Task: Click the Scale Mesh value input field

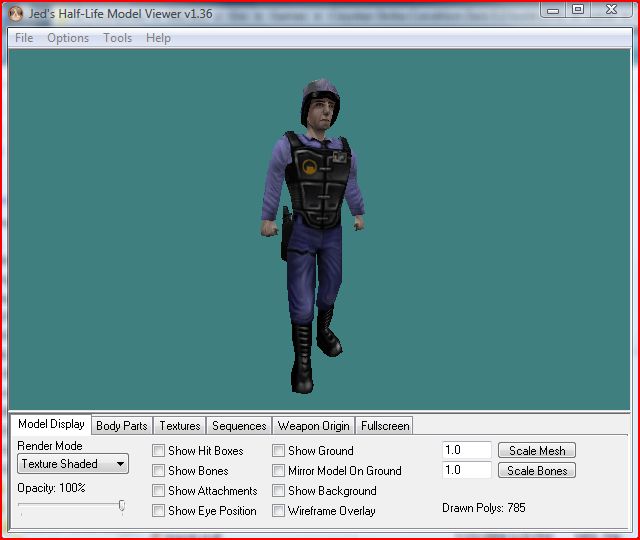Action: (467, 450)
